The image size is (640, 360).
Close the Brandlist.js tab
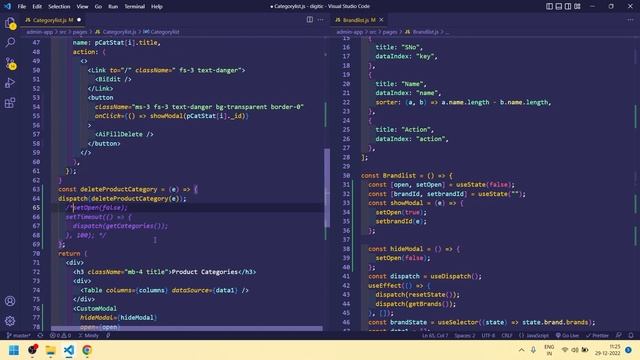381,20
